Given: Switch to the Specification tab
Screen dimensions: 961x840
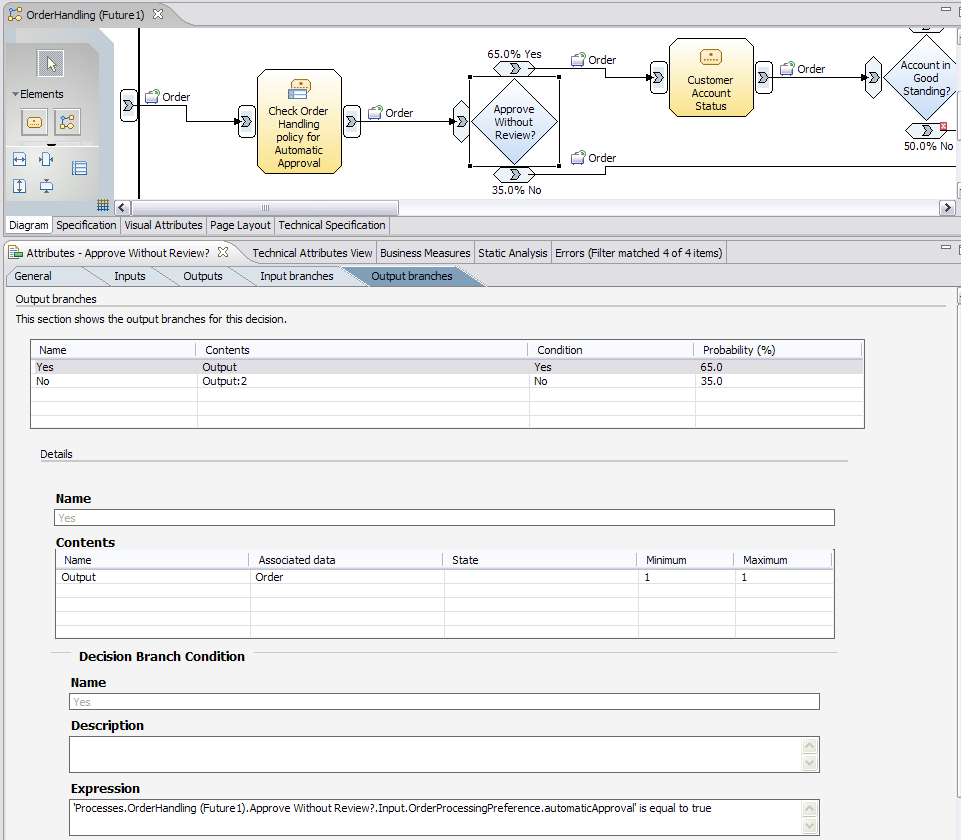Looking at the screenshot, I should point(86,225).
